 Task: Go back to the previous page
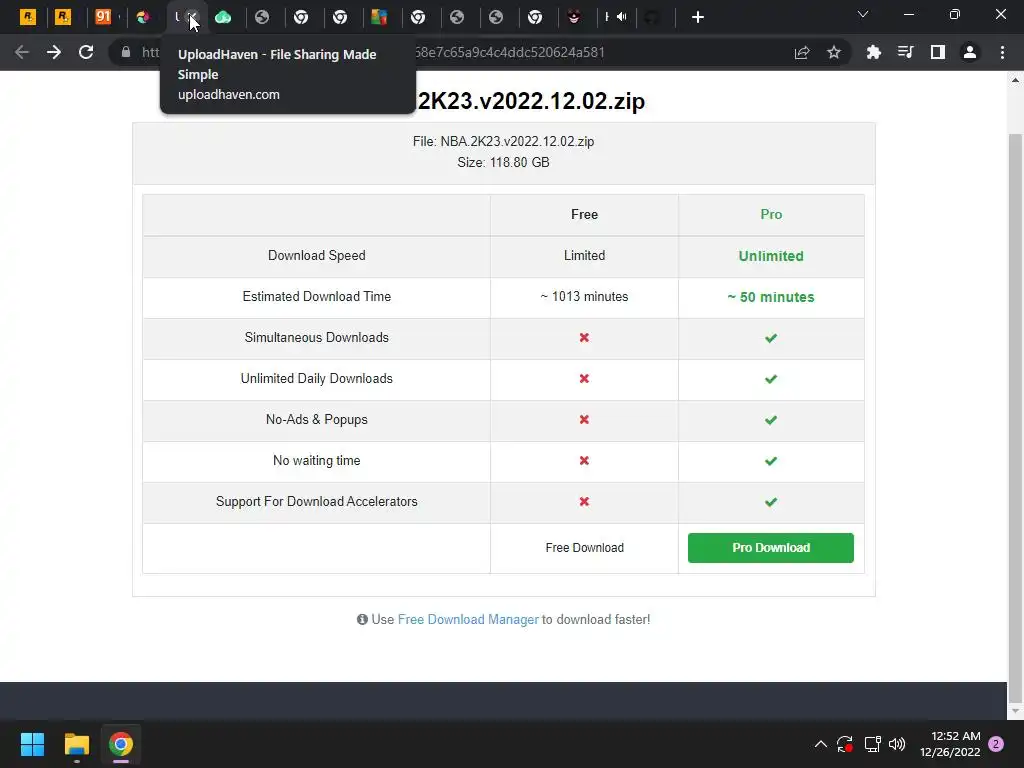pyautogui.click(x=22, y=52)
